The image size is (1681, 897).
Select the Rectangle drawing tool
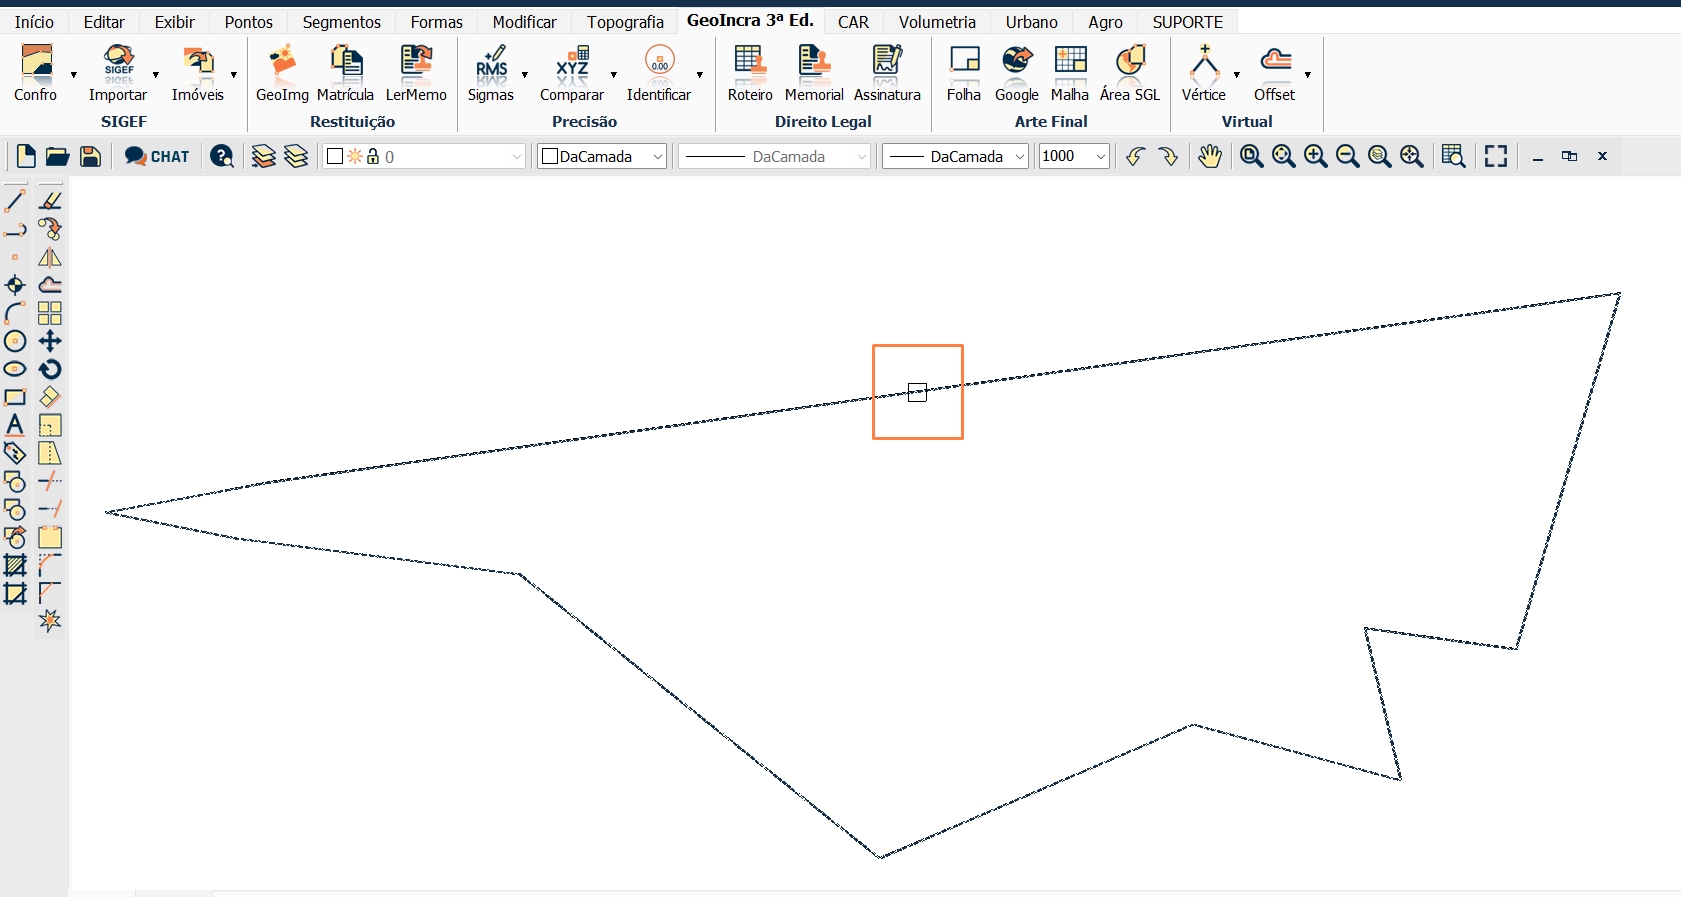click(15, 397)
